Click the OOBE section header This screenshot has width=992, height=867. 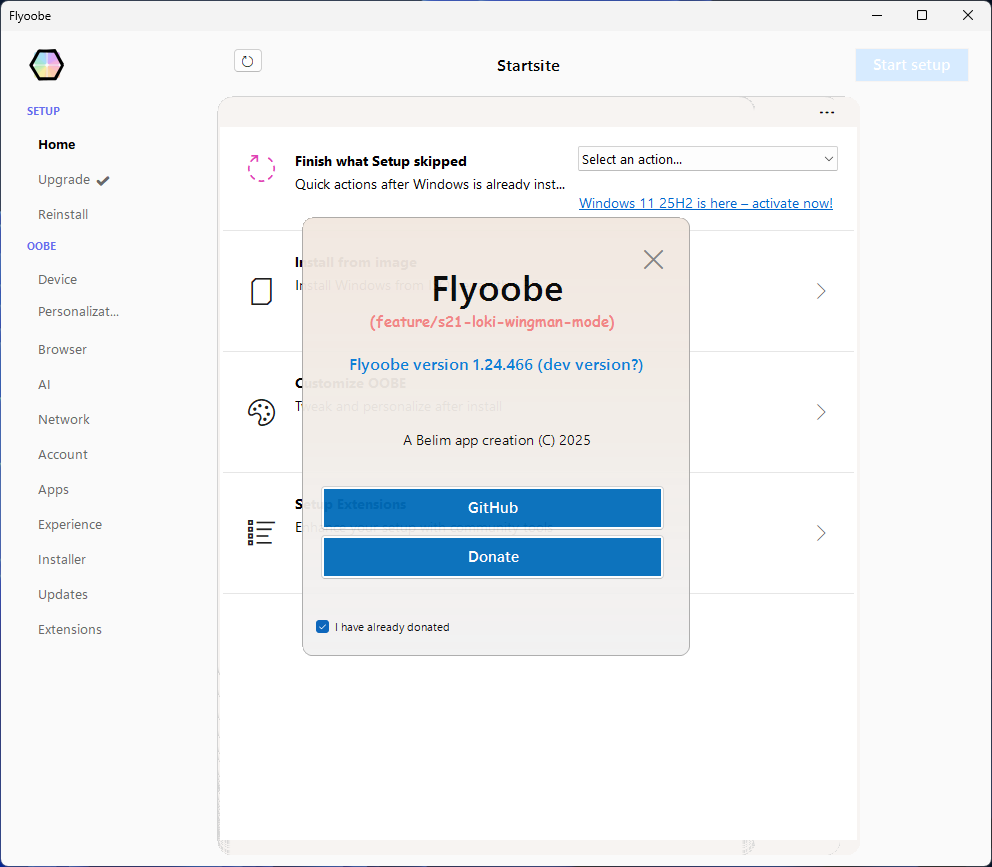click(x=41, y=246)
